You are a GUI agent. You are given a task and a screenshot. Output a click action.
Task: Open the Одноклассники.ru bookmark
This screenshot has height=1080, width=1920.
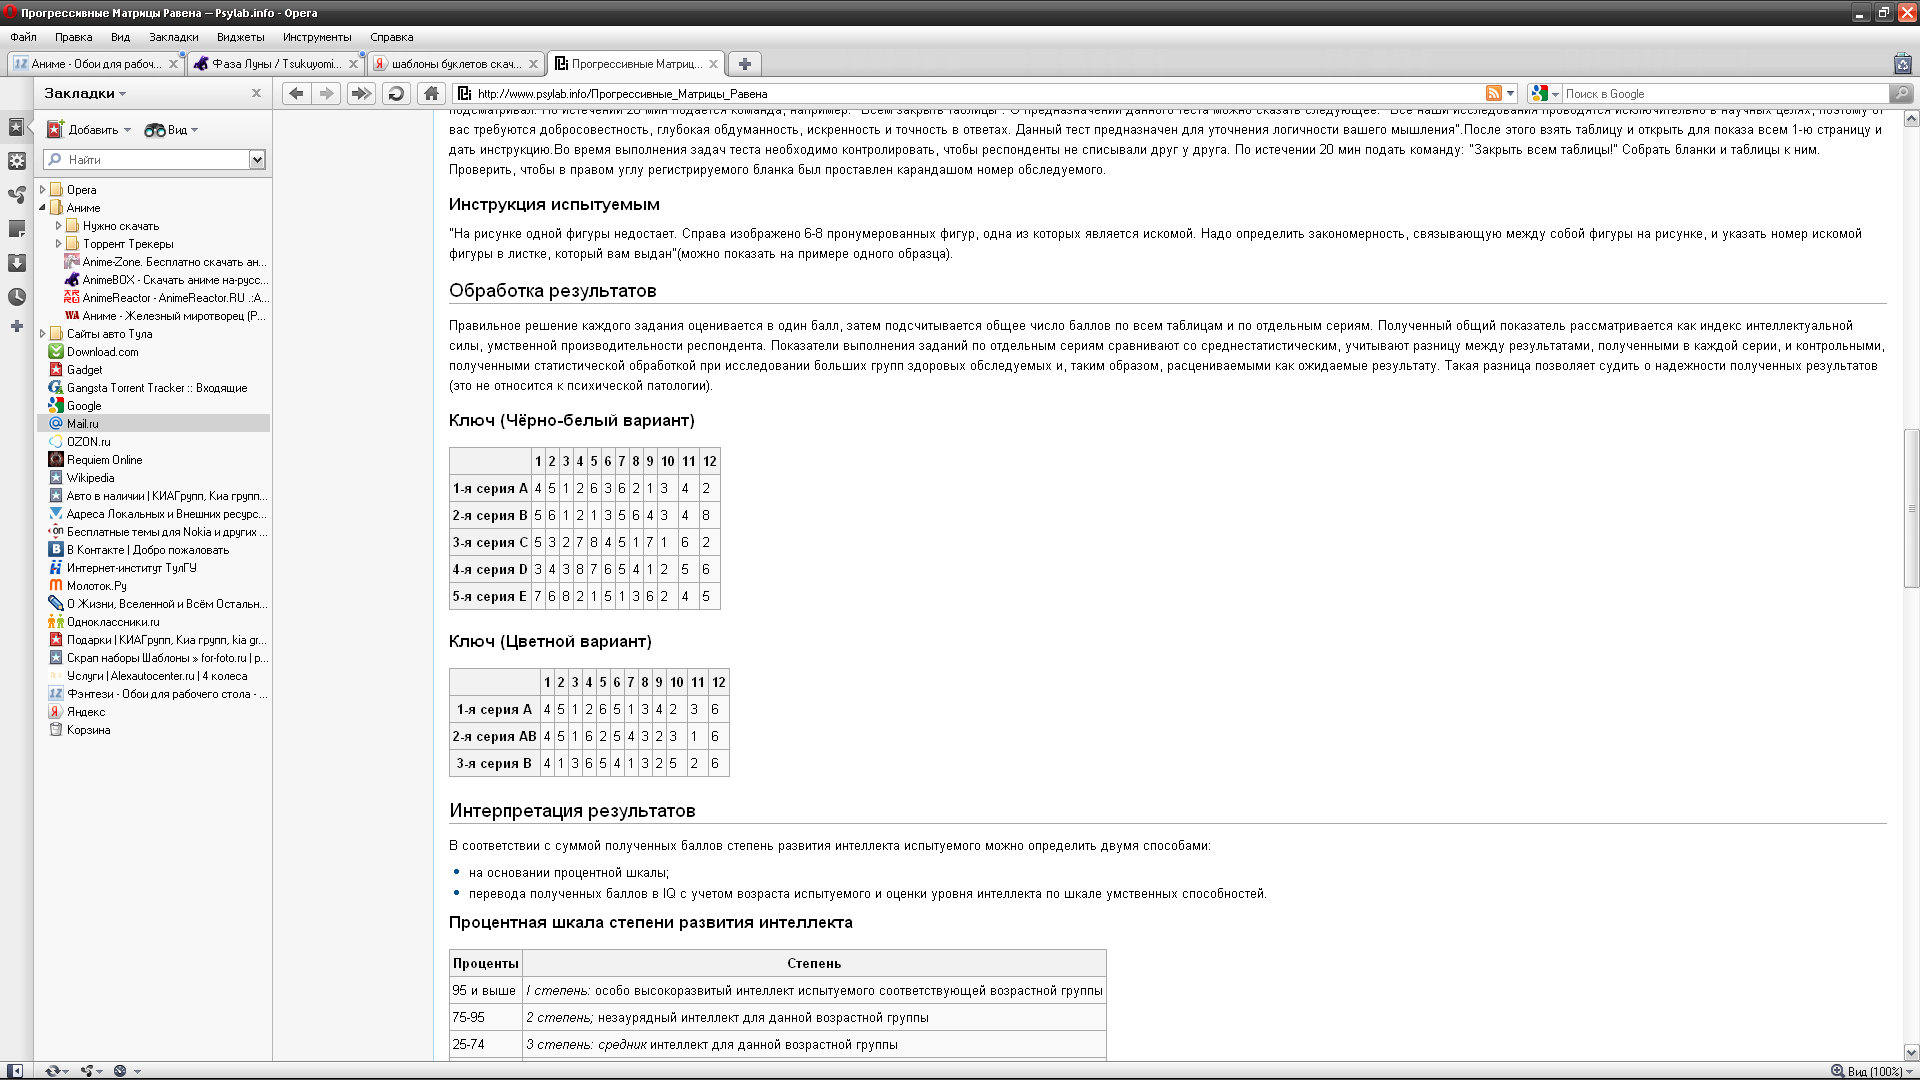point(154,622)
